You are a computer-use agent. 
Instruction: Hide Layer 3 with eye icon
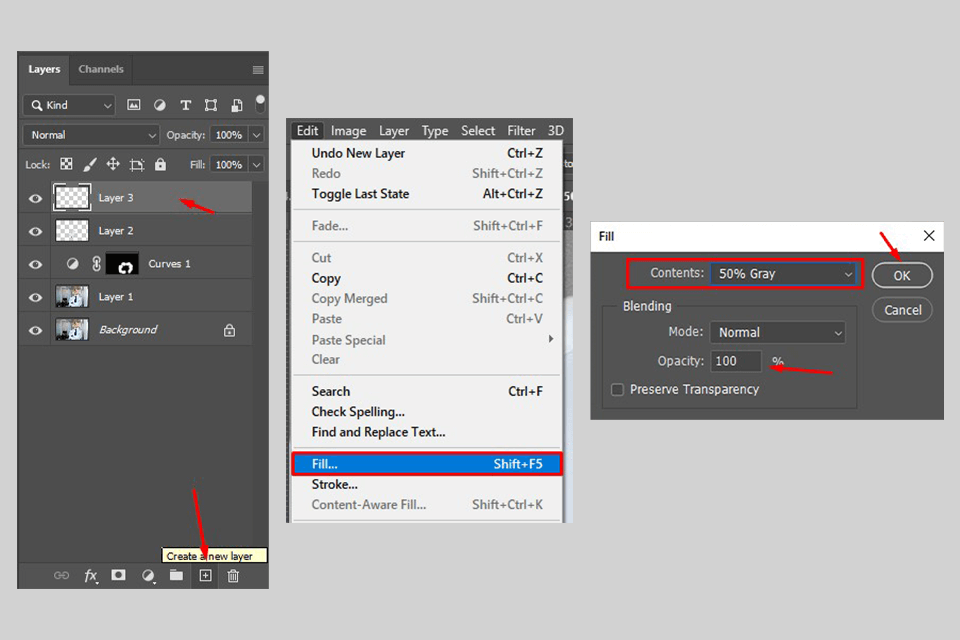[36, 198]
